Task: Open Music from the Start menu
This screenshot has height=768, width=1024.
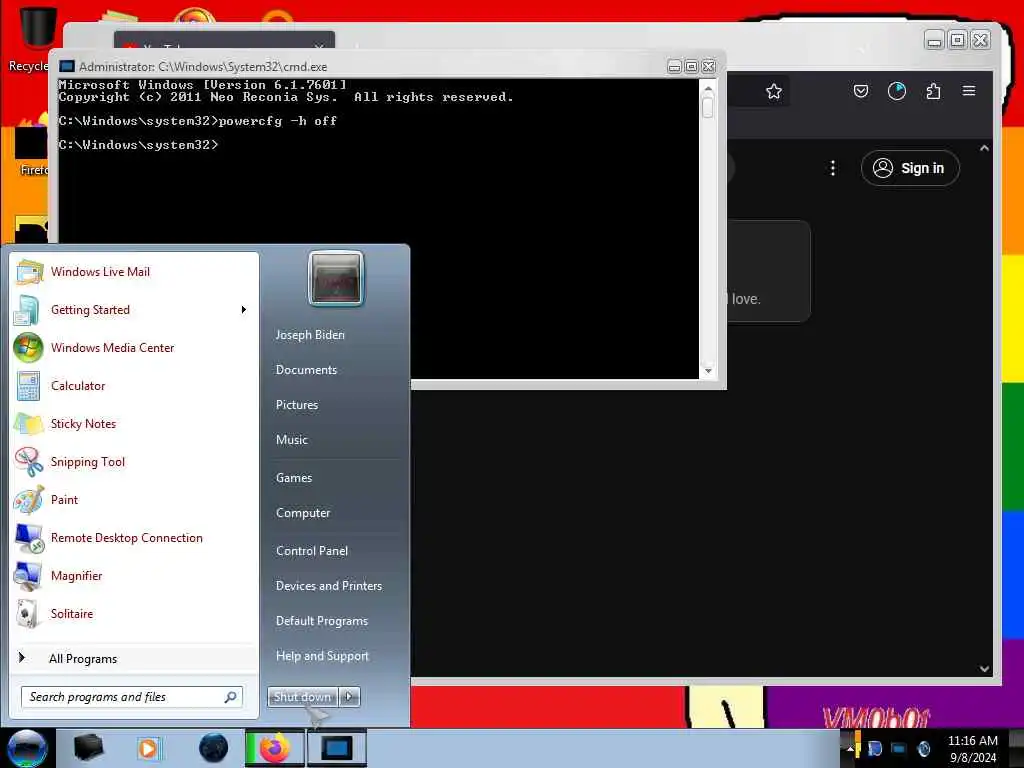Action: (291, 440)
